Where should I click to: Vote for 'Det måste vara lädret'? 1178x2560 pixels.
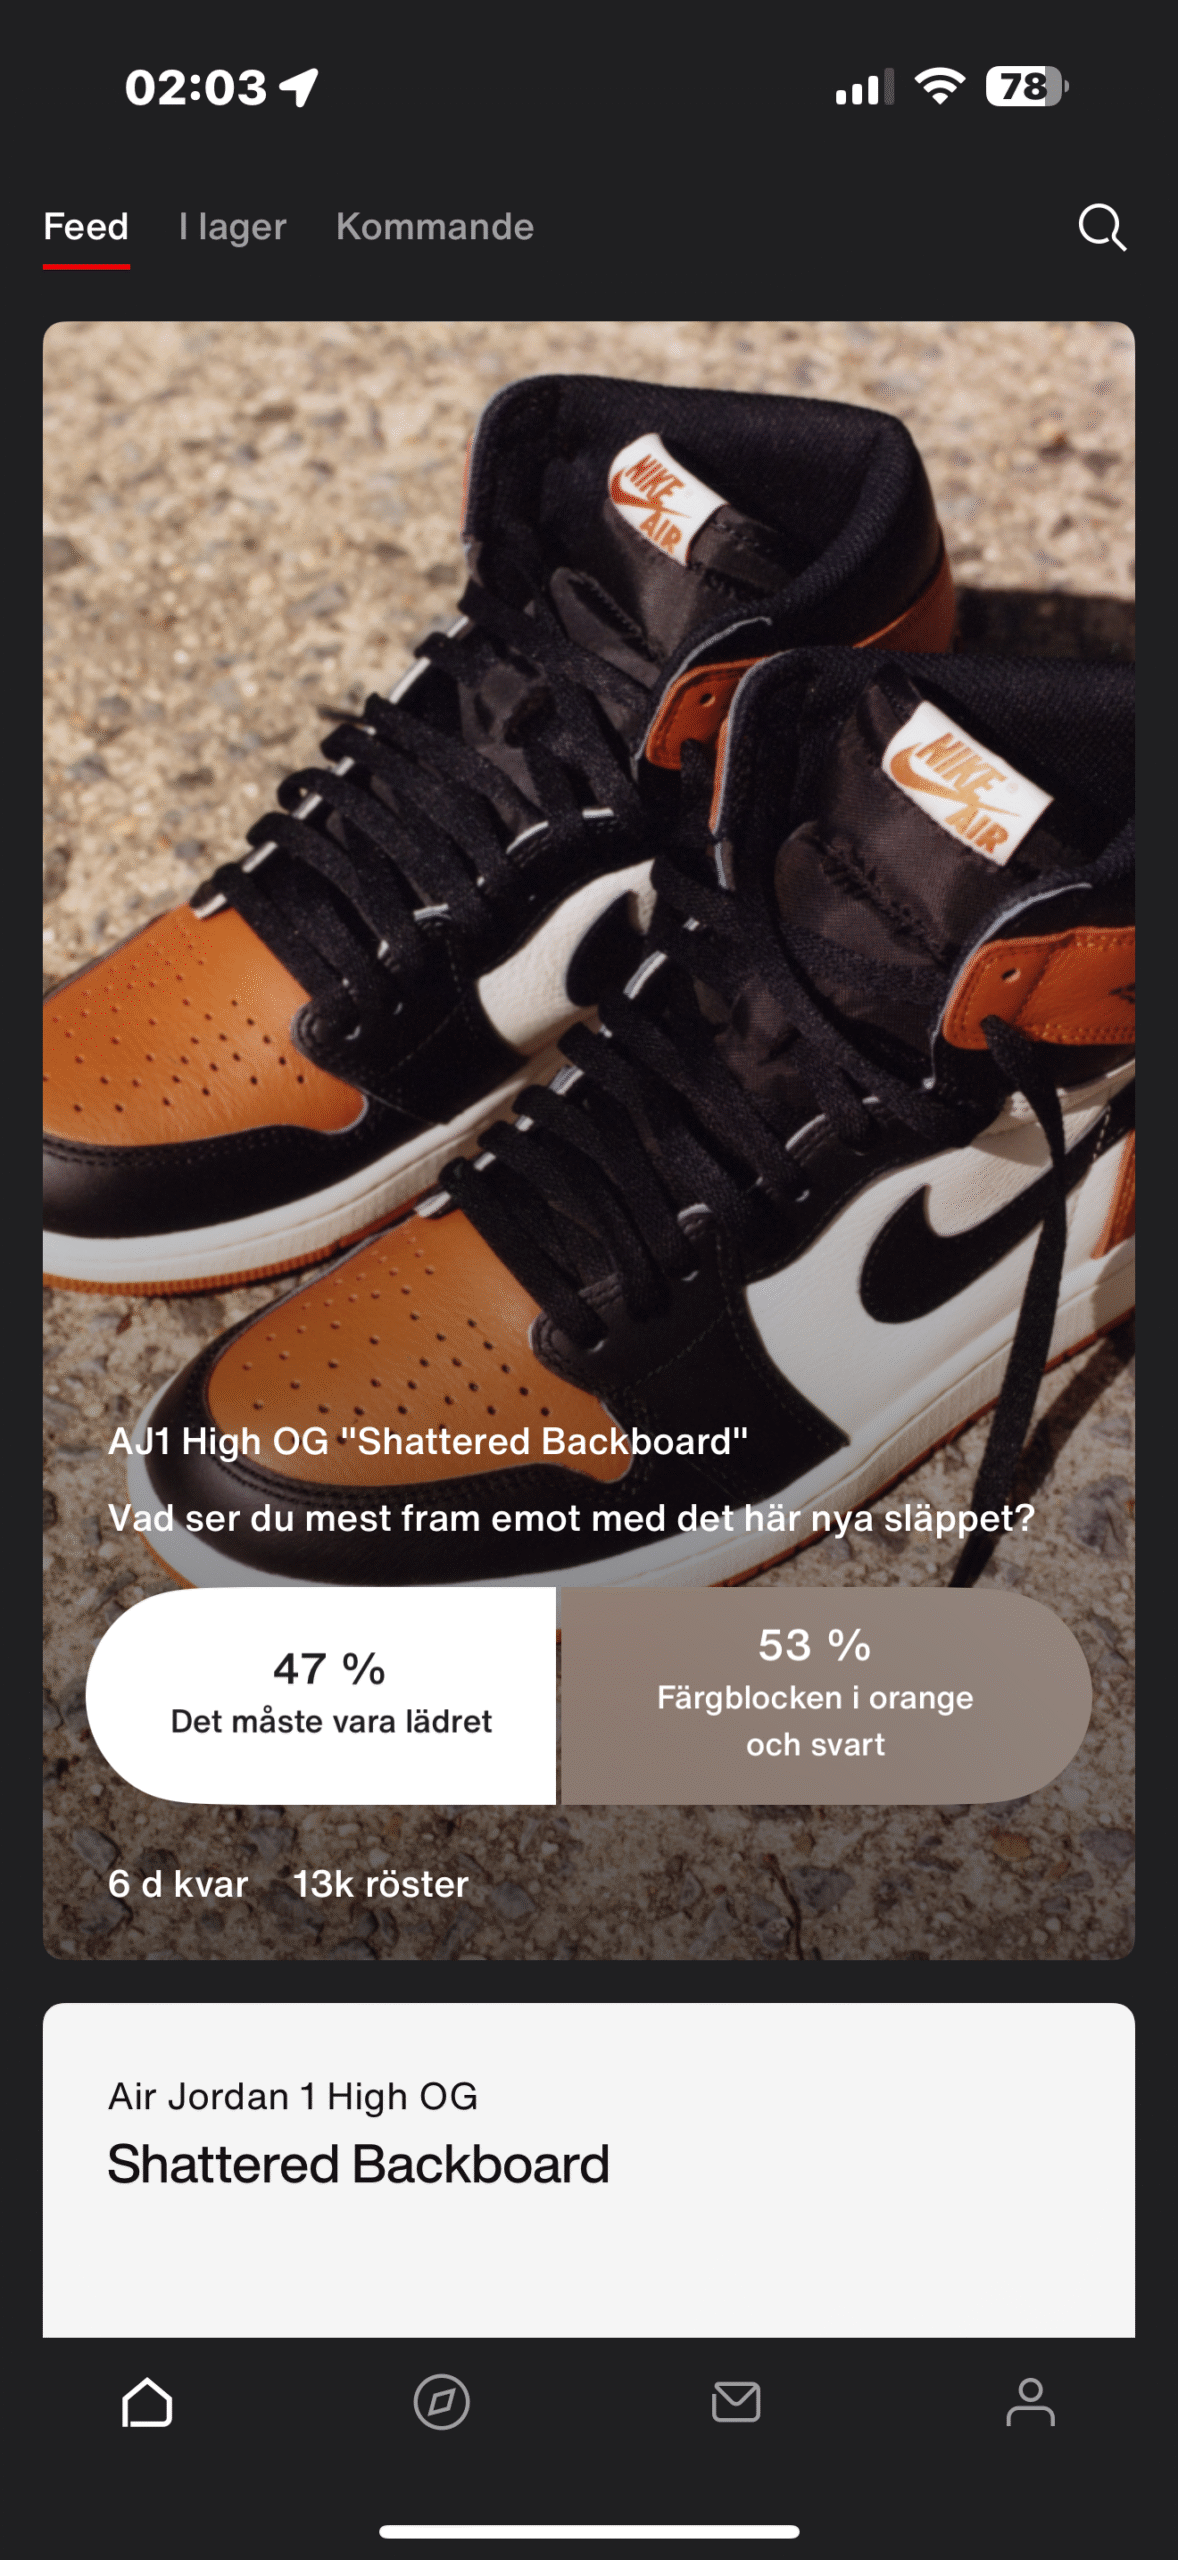click(x=321, y=1695)
